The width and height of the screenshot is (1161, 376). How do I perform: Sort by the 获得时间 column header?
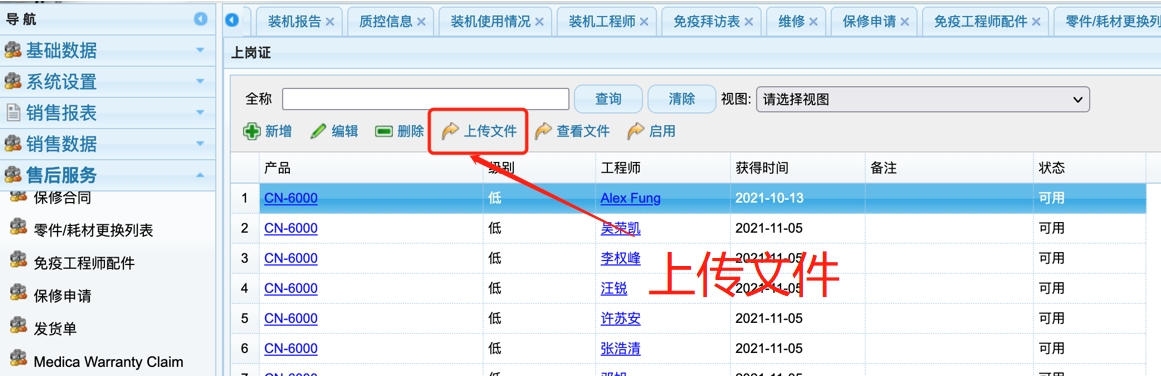[x=797, y=168]
